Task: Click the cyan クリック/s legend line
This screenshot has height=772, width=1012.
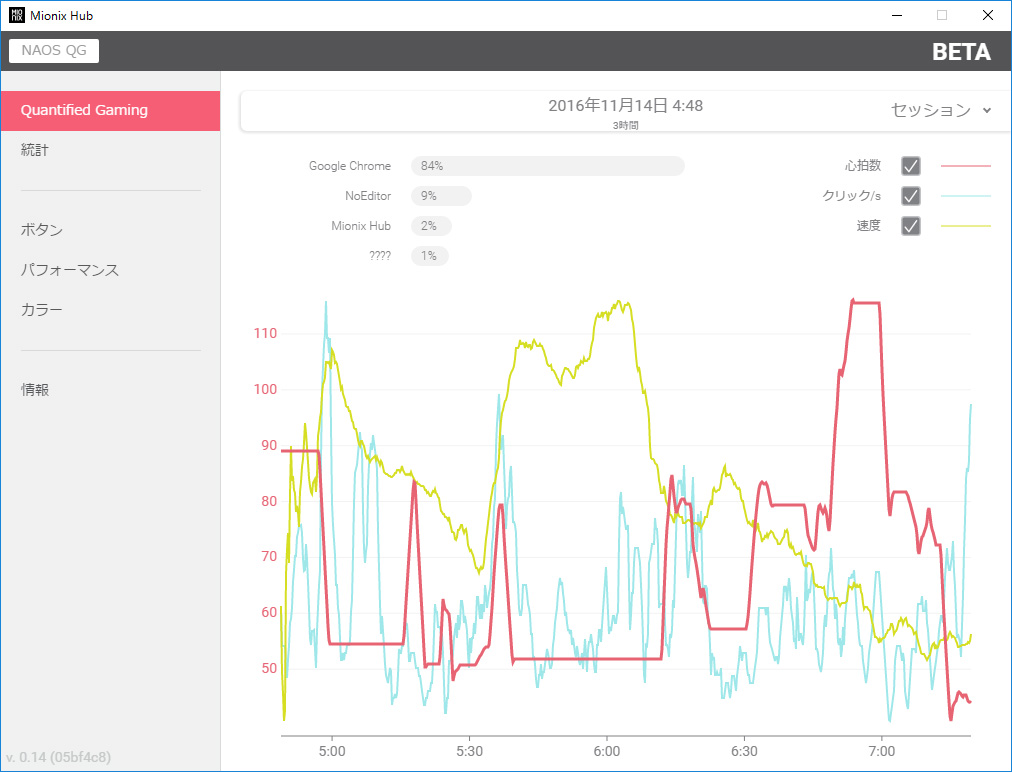Action: point(966,196)
